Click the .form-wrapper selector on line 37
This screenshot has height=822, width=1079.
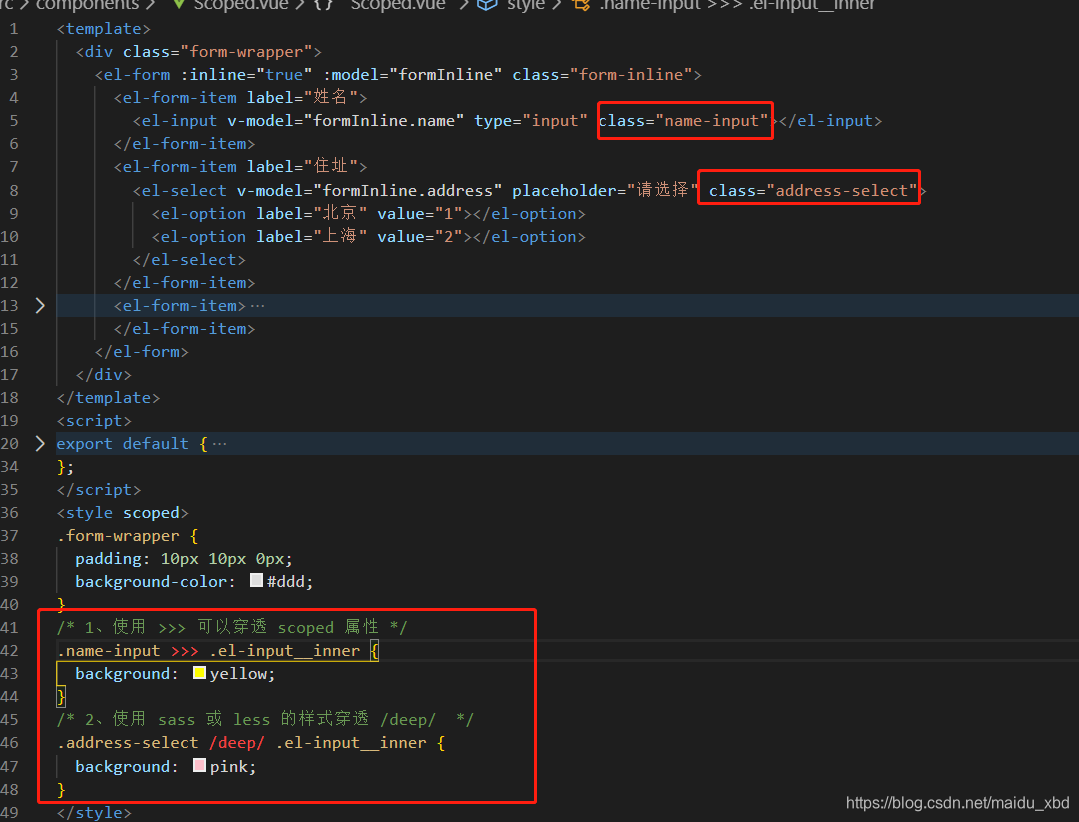(x=118, y=535)
